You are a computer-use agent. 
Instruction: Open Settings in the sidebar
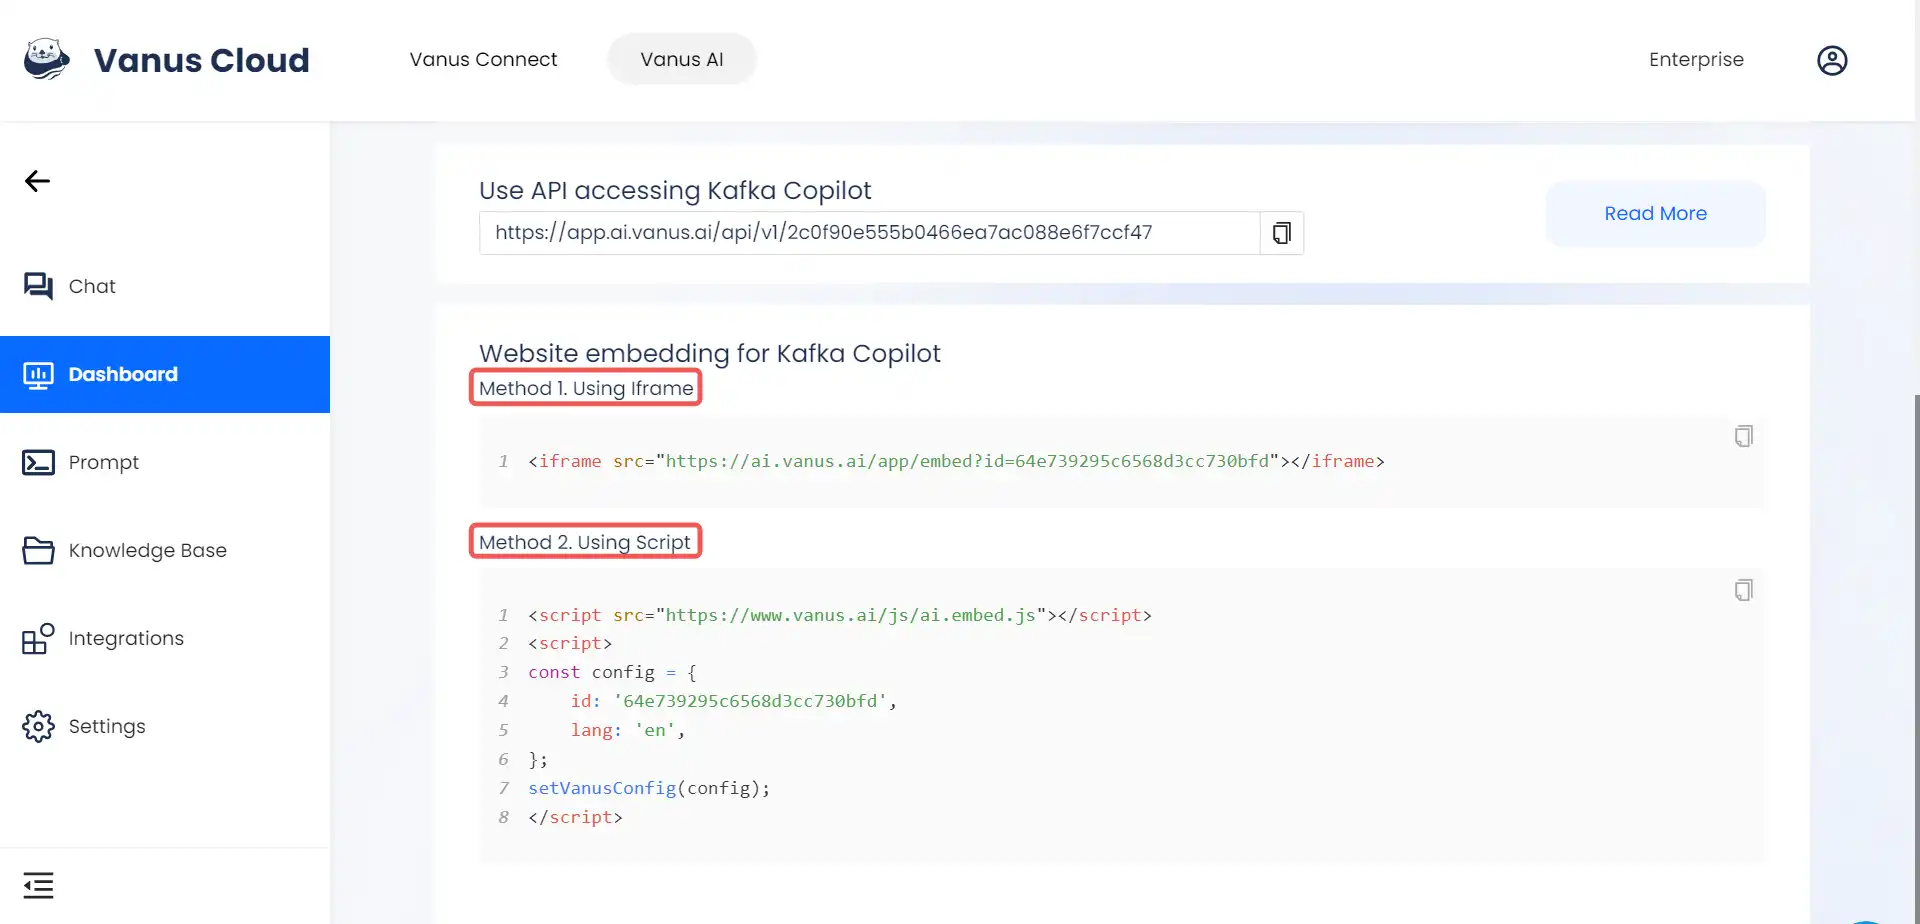[x=165, y=726]
